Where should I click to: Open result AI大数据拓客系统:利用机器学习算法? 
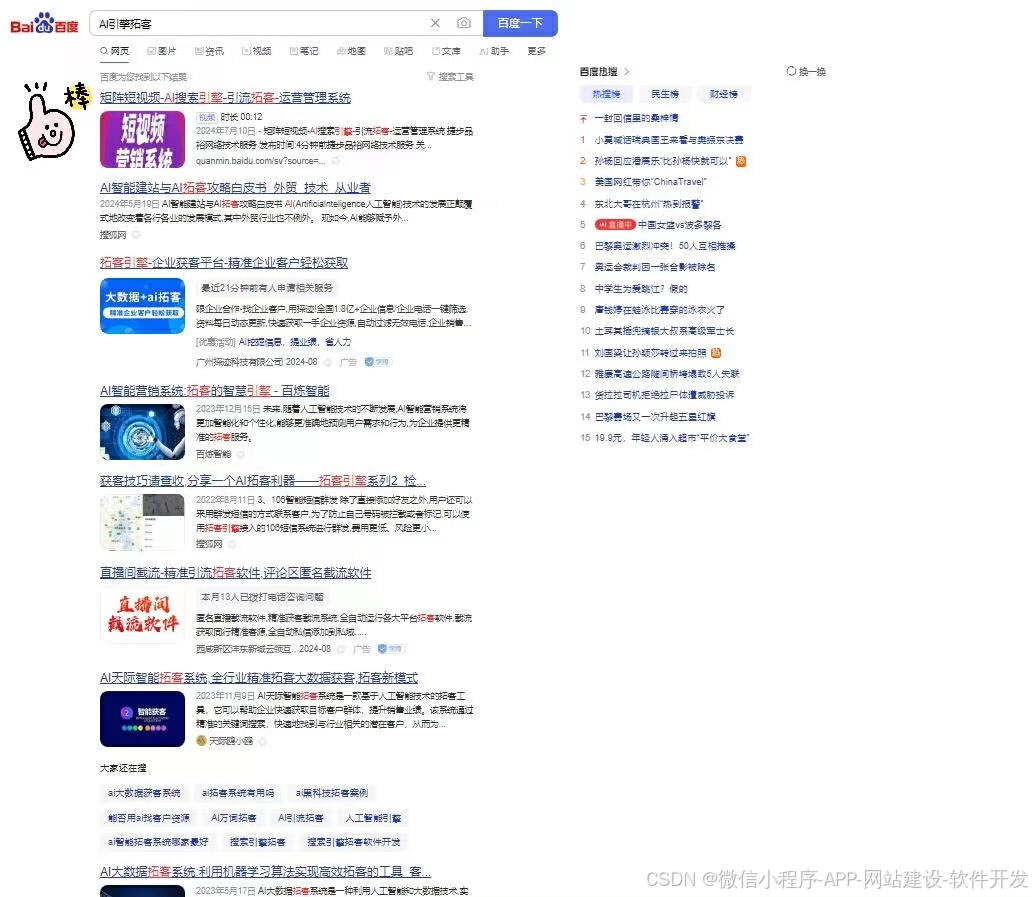265,872
